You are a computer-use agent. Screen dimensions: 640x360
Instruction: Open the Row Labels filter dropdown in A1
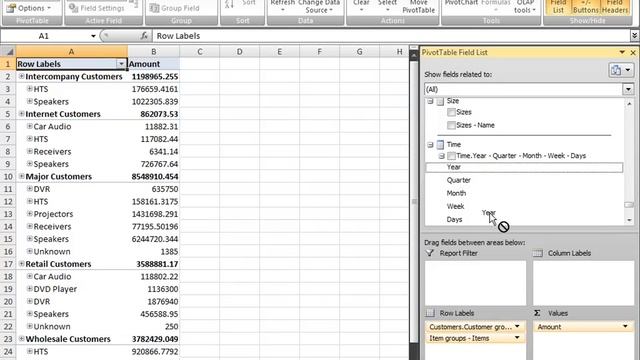(121, 64)
